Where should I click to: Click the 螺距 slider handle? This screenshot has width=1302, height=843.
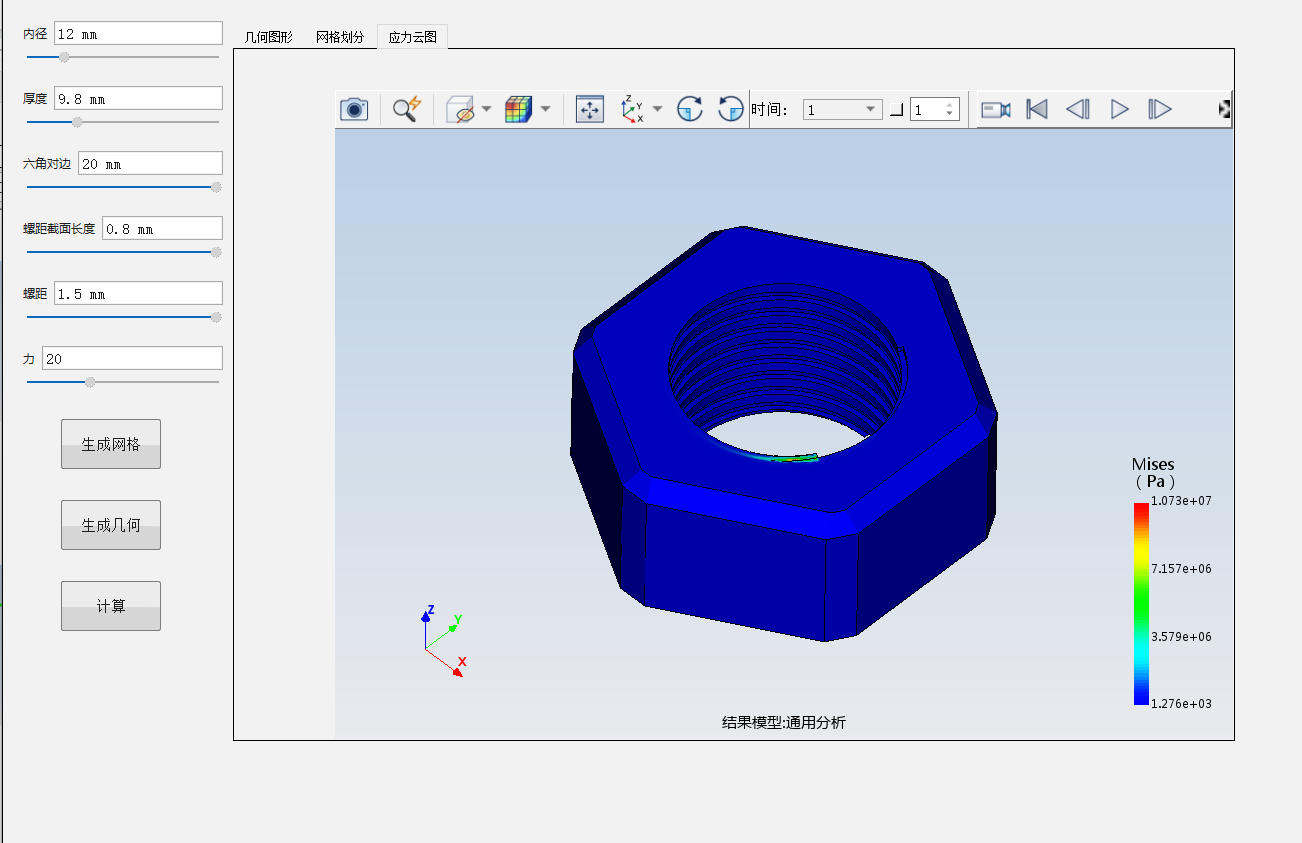[216, 317]
